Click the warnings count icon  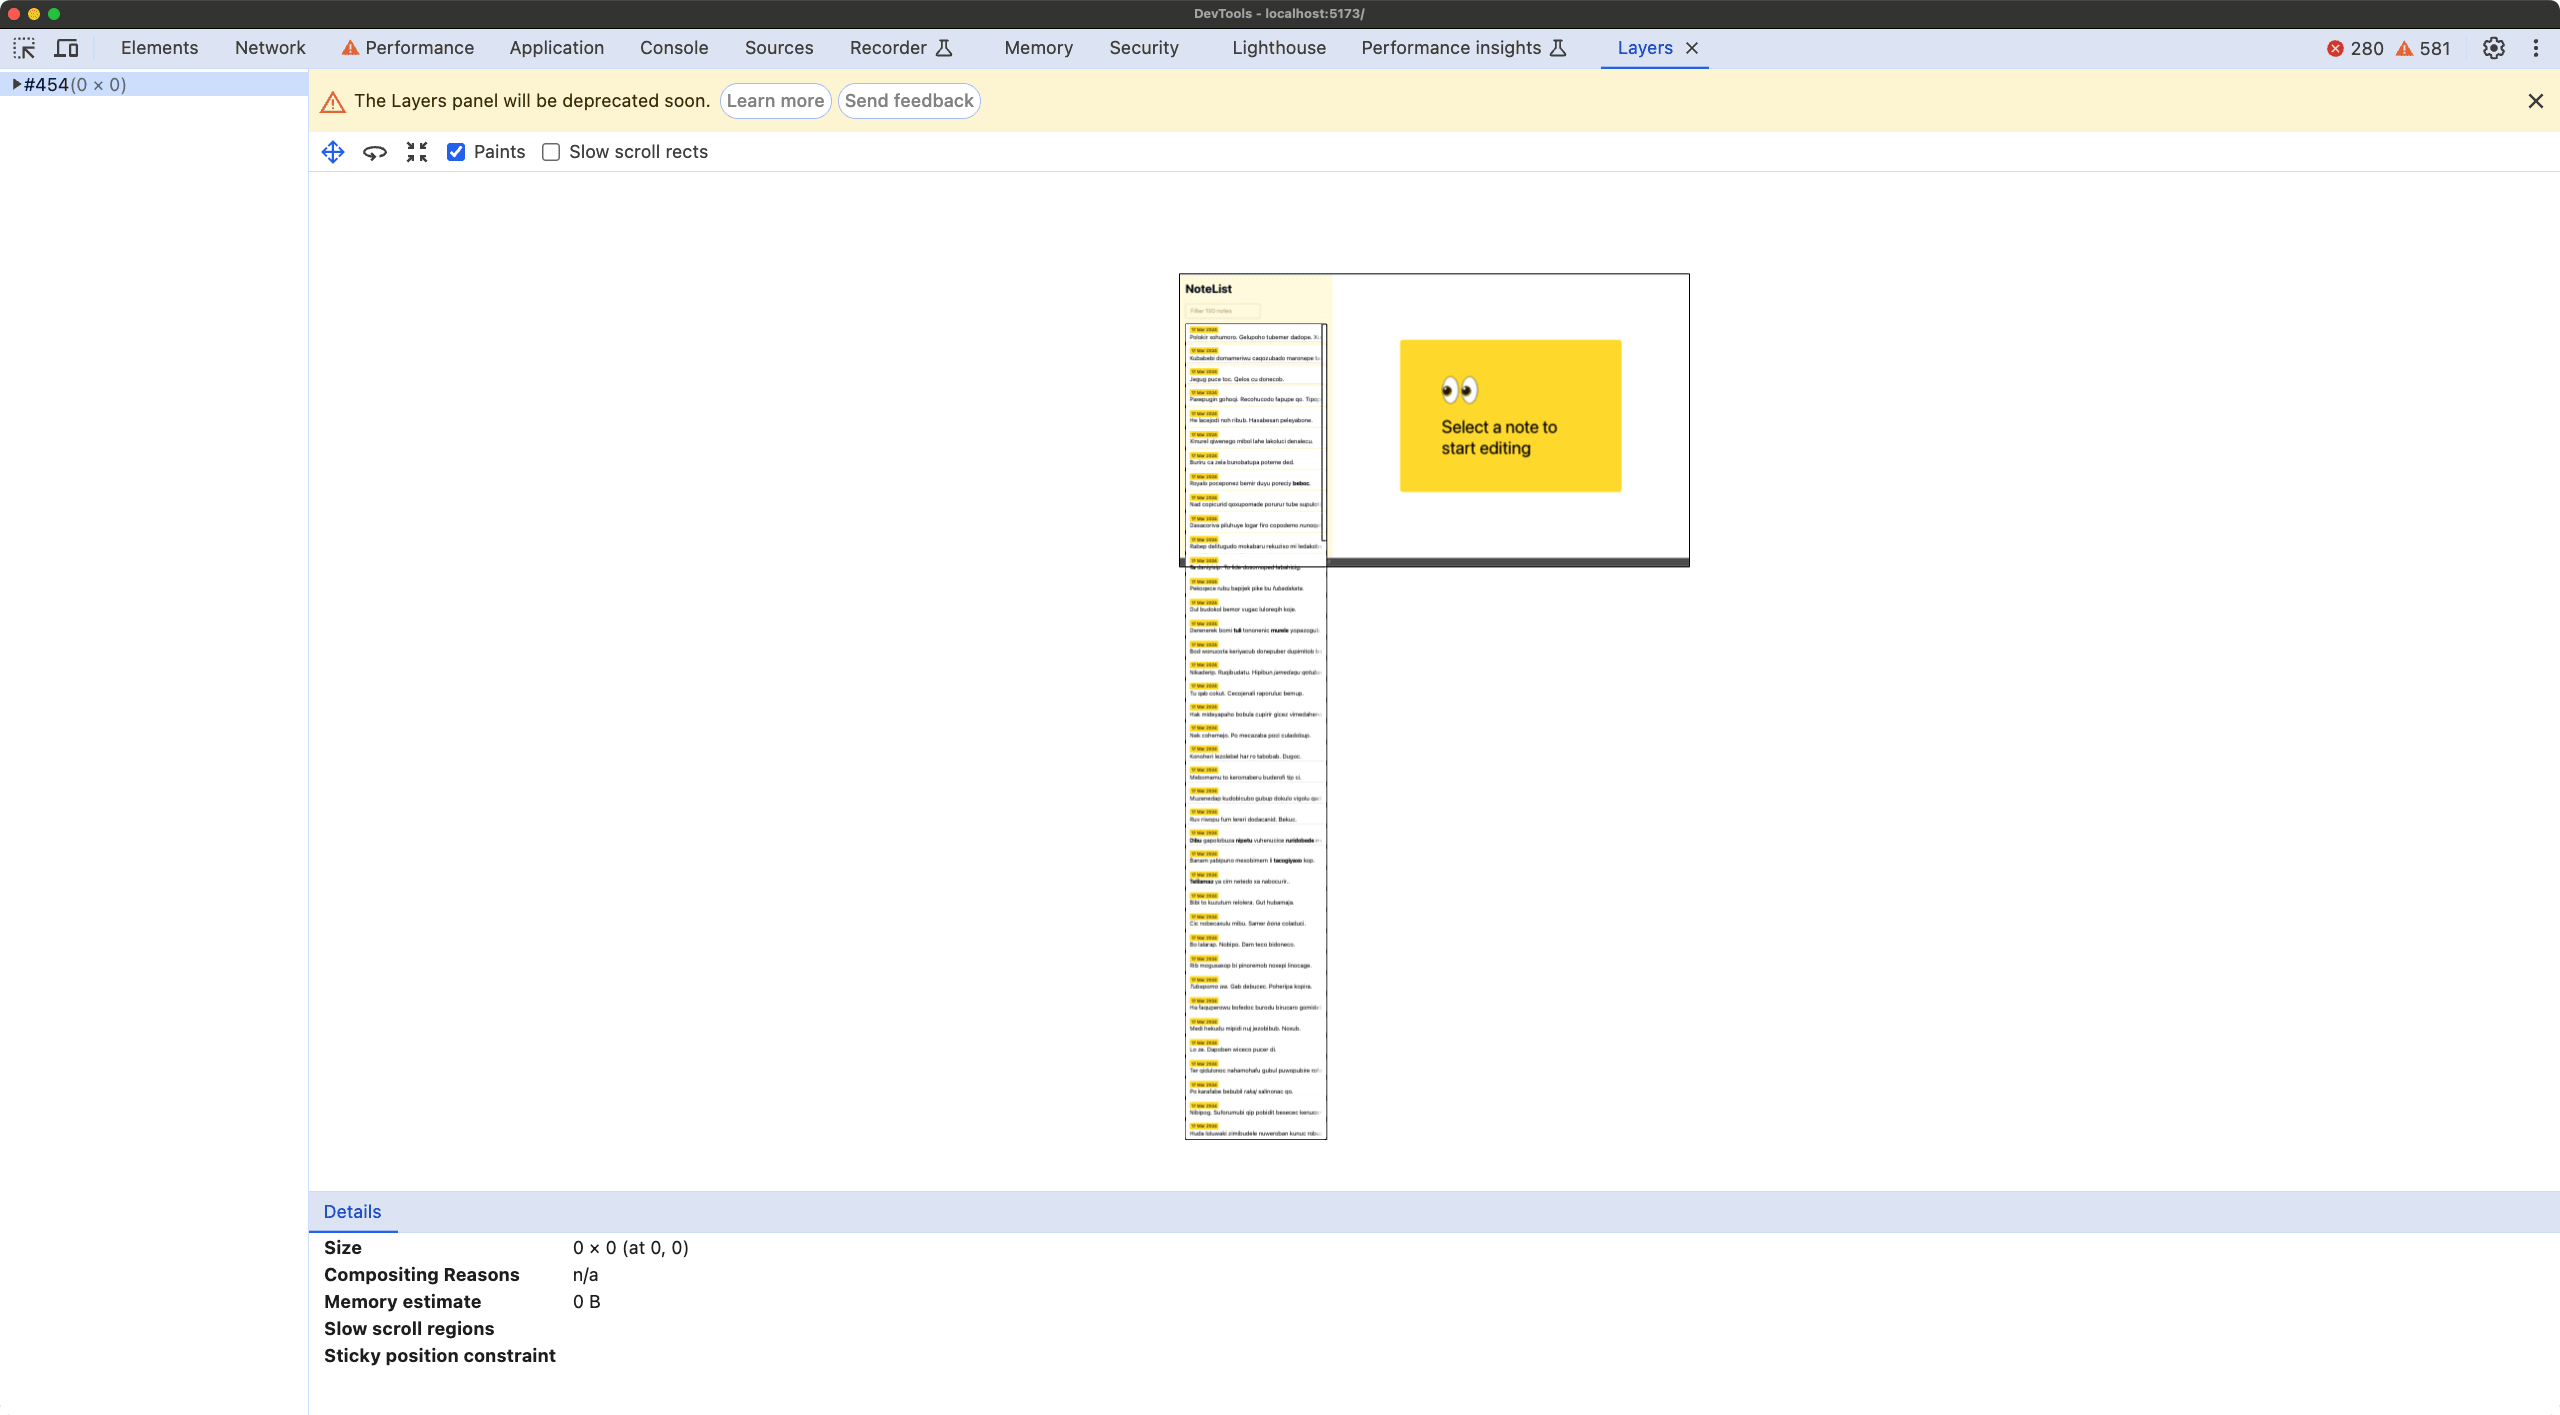pos(2404,48)
